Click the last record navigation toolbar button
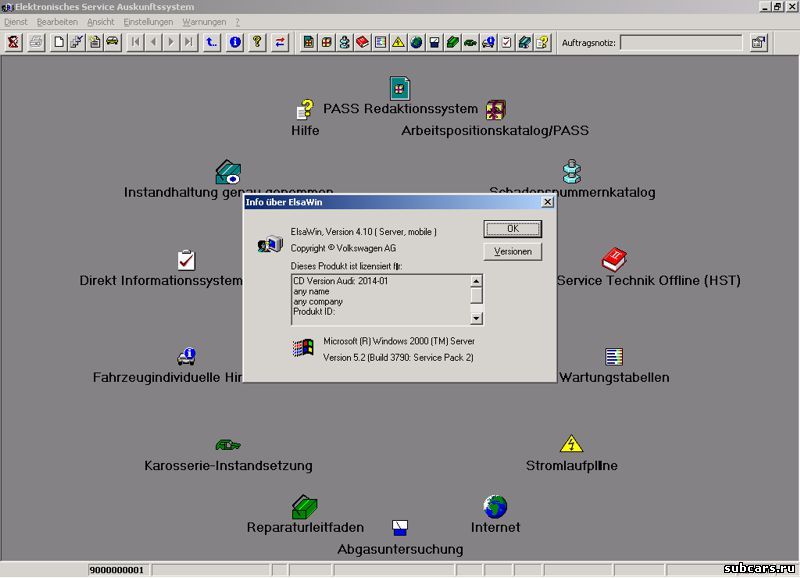 (x=189, y=42)
